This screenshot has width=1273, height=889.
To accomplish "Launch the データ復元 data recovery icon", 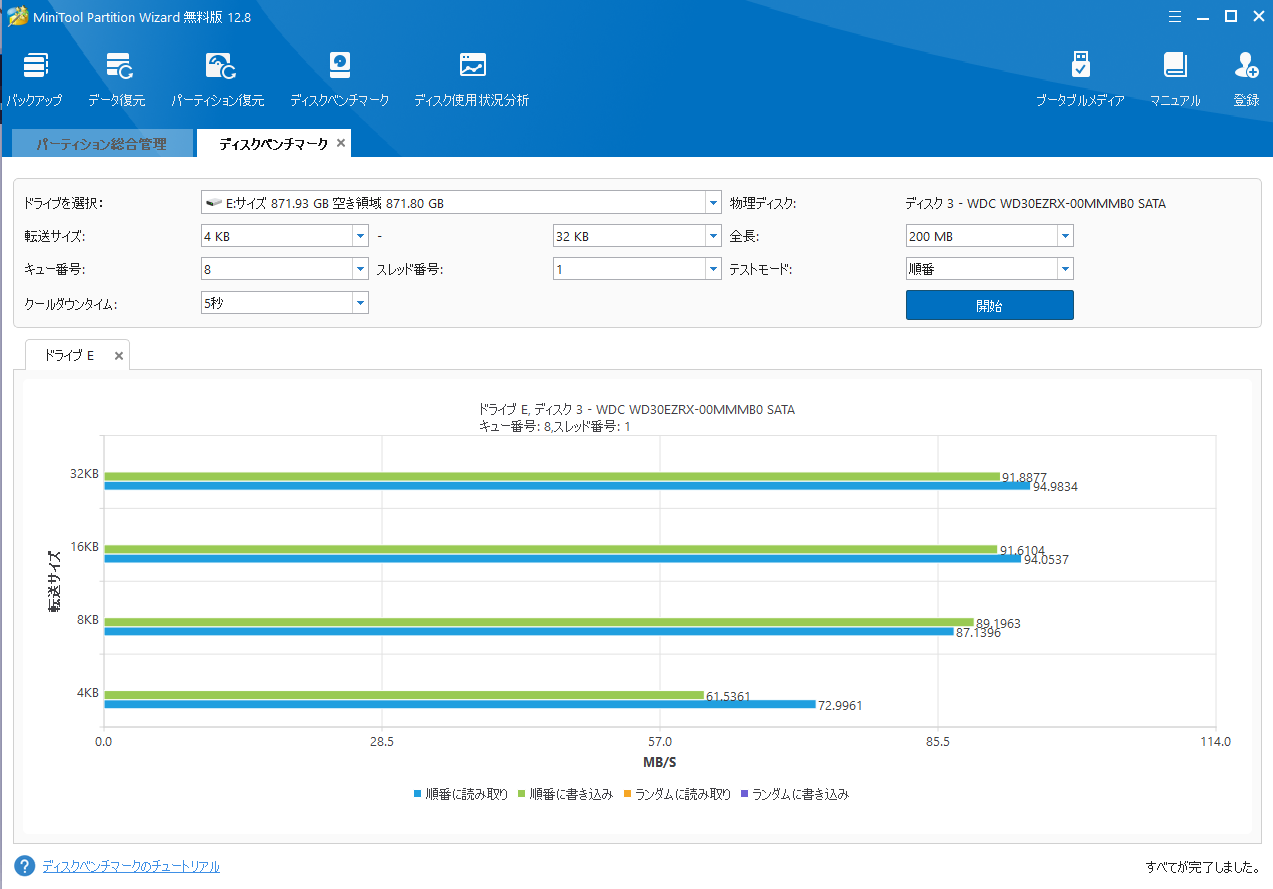I will pos(117,67).
